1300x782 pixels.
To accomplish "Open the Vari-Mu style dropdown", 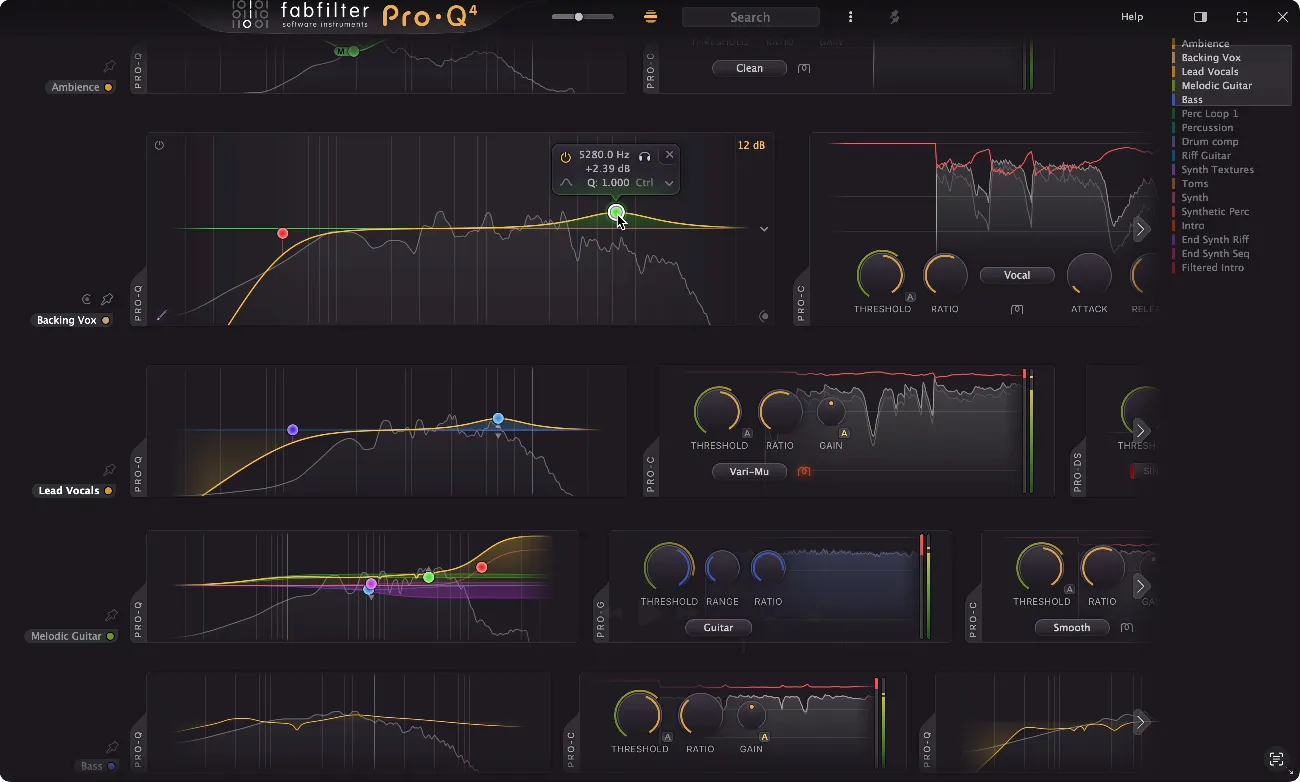I will point(749,471).
